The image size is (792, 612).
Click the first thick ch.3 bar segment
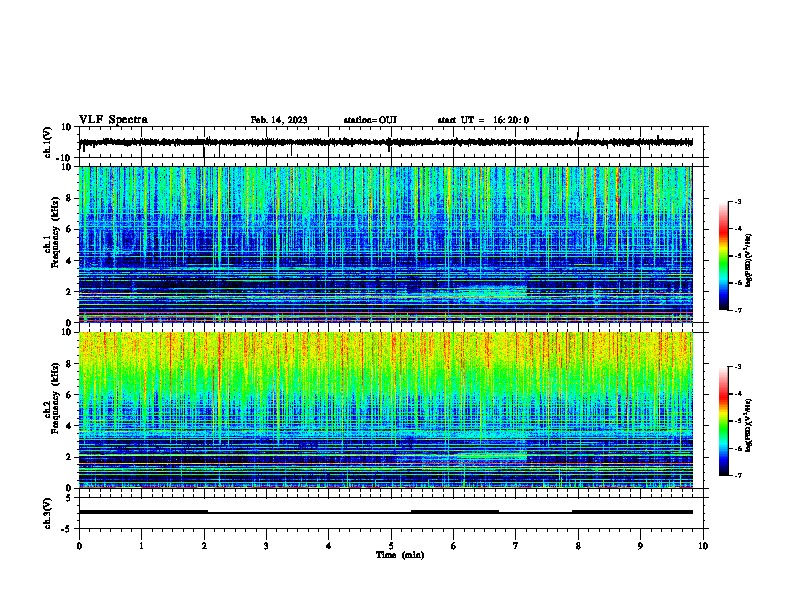click(x=143, y=512)
